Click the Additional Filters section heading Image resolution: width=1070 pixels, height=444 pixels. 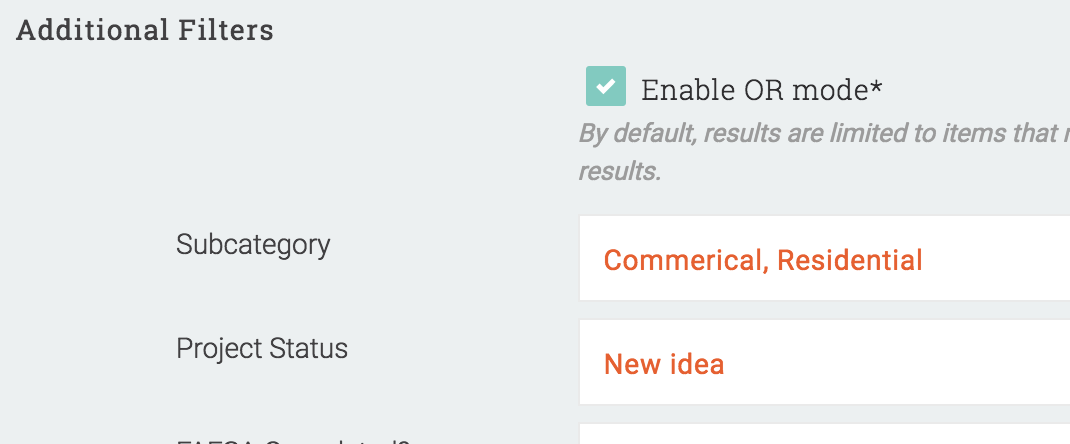pos(145,30)
